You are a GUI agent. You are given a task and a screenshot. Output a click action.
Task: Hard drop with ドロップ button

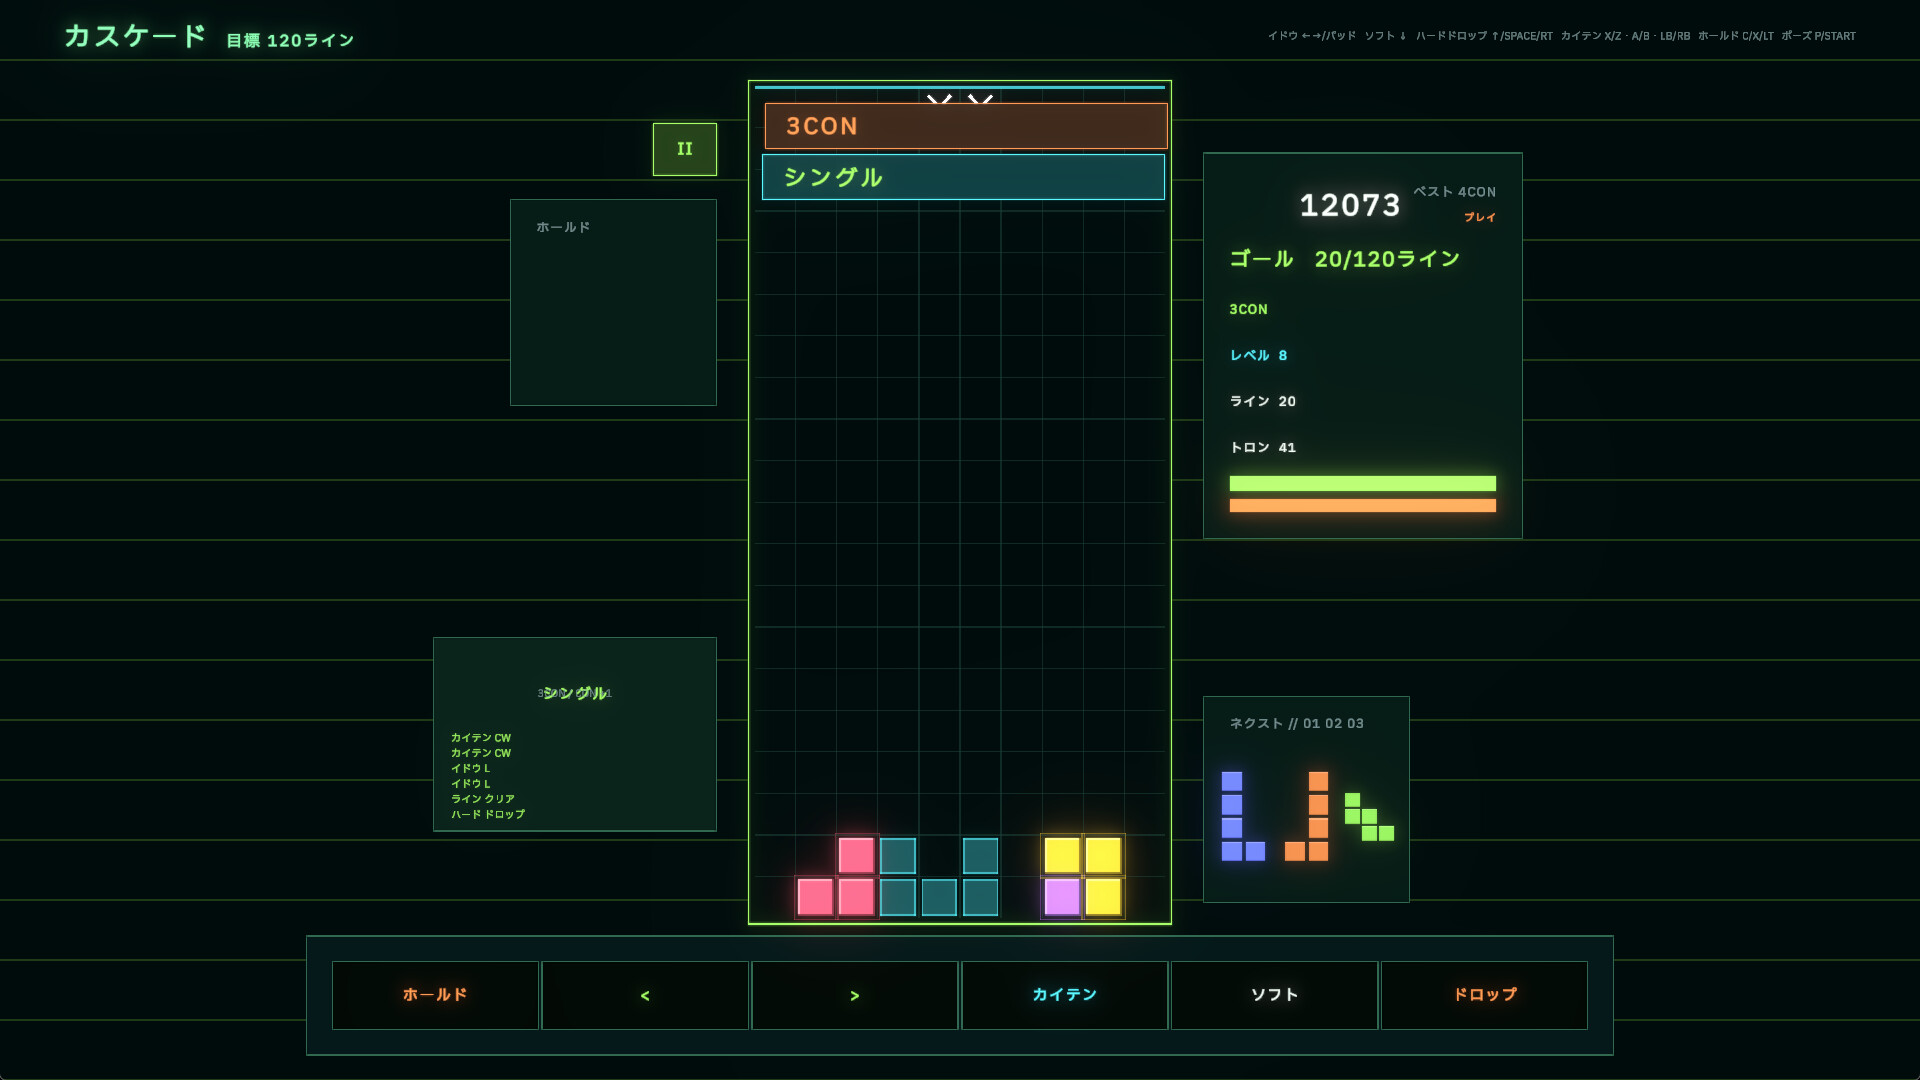point(1484,995)
